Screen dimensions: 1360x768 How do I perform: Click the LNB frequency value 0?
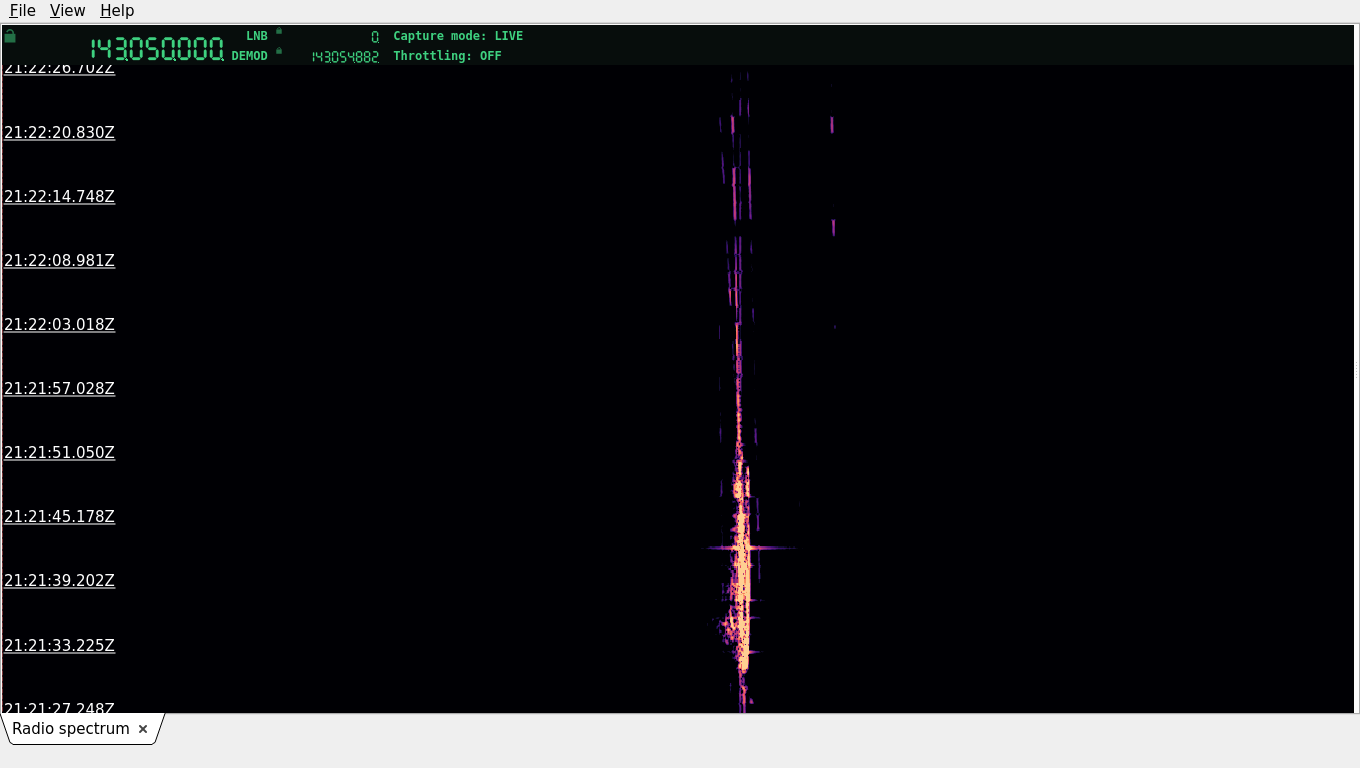click(x=375, y=37)
